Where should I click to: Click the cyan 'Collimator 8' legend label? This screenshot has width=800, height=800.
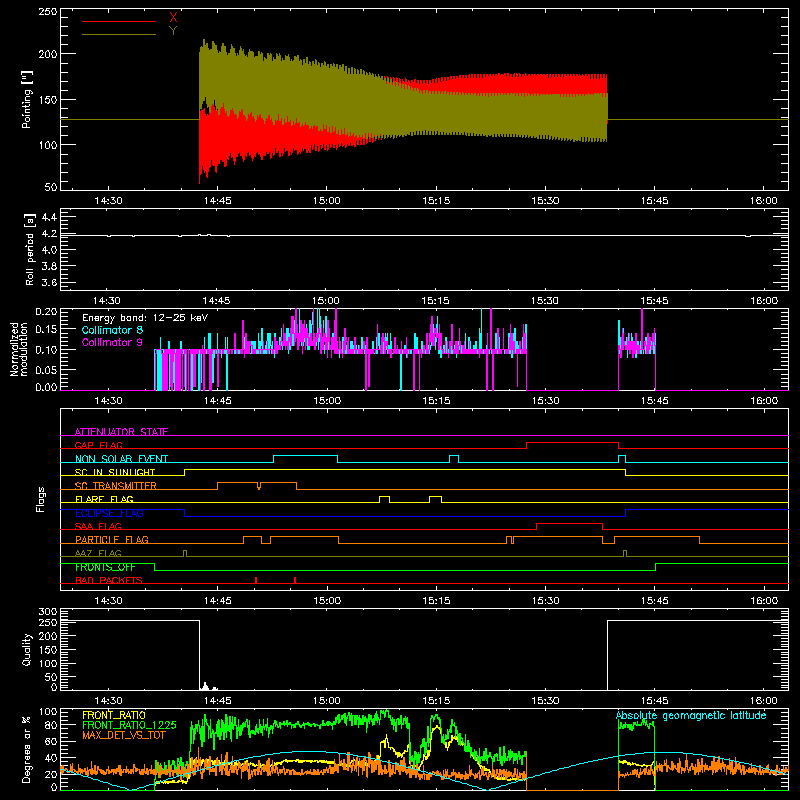tap(112, 330)
